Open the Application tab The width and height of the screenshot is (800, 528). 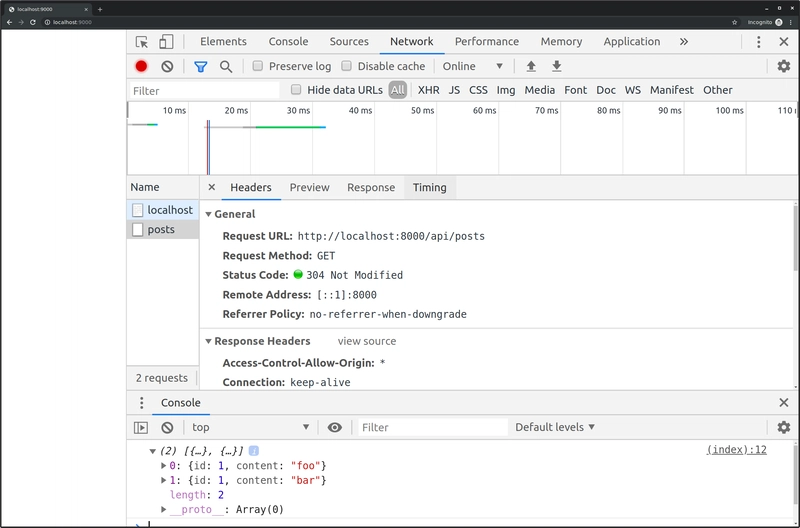coord(632,42)
